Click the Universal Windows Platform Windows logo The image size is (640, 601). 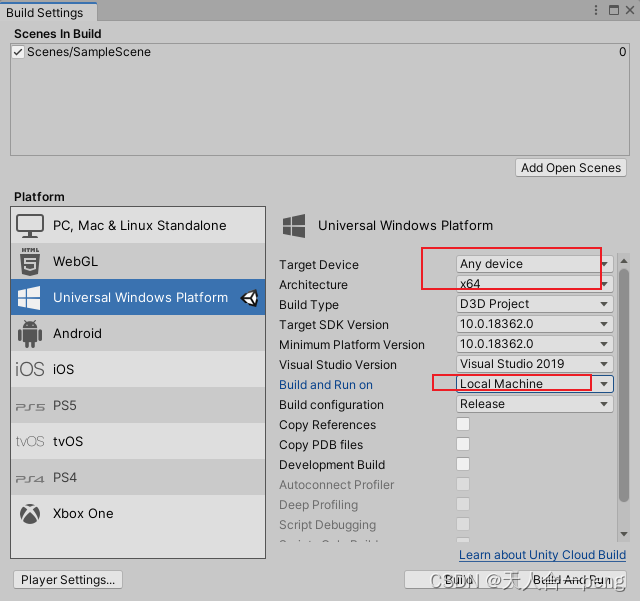click(x=29, y=298)
